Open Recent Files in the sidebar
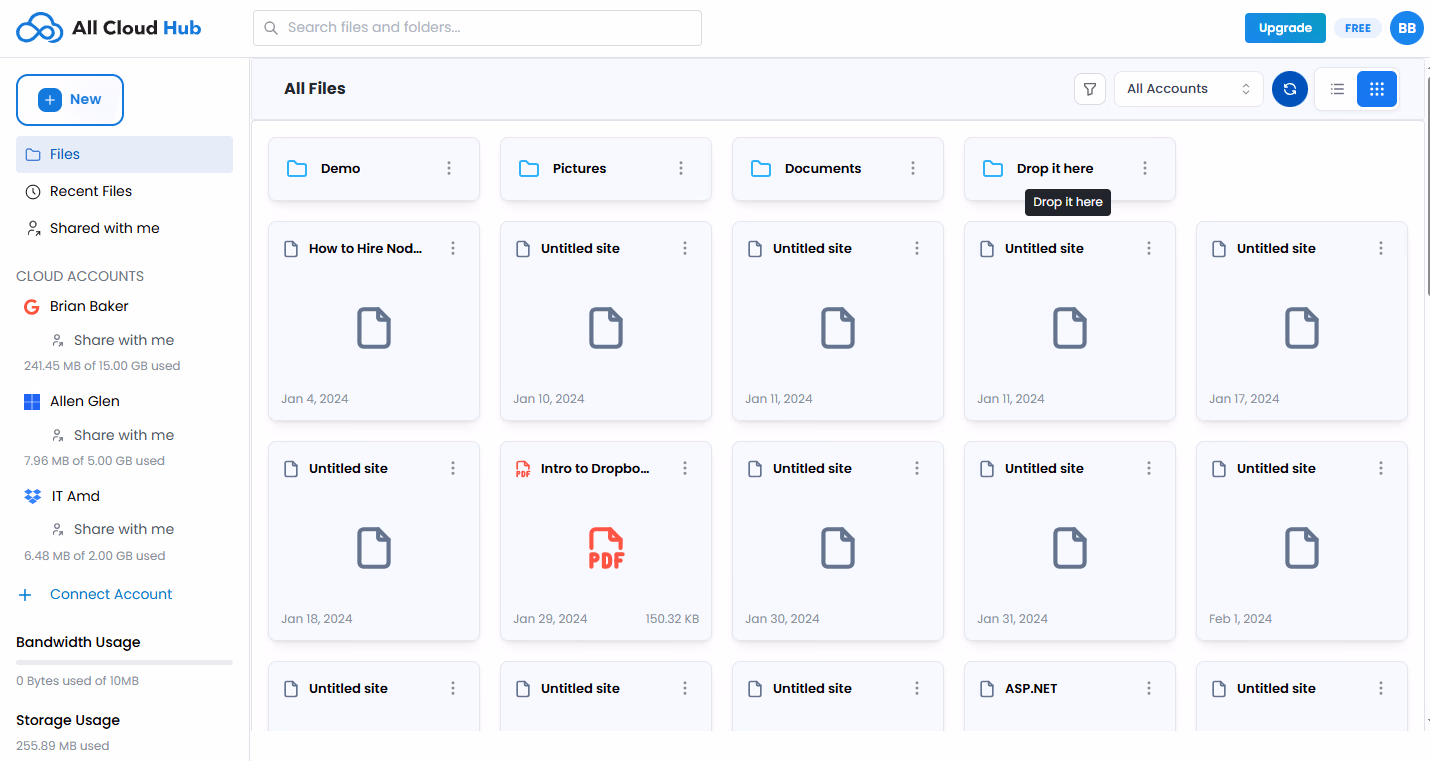1430x761 pixels. (91, 191)
